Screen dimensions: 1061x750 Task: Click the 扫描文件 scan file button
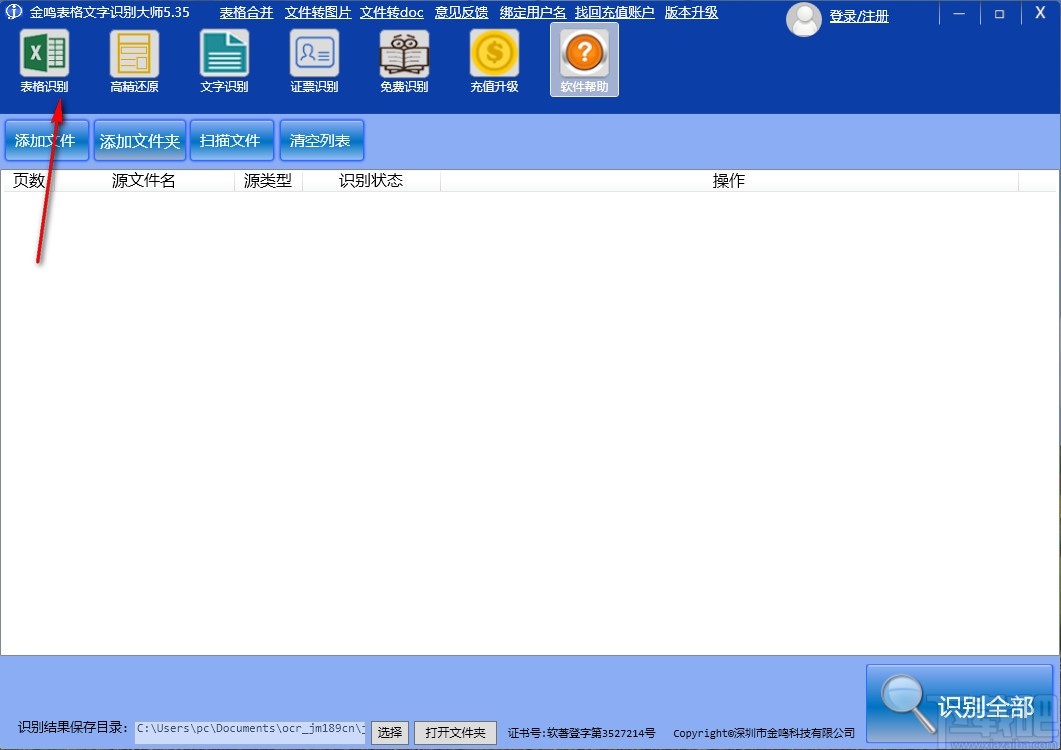click(231, 140)
